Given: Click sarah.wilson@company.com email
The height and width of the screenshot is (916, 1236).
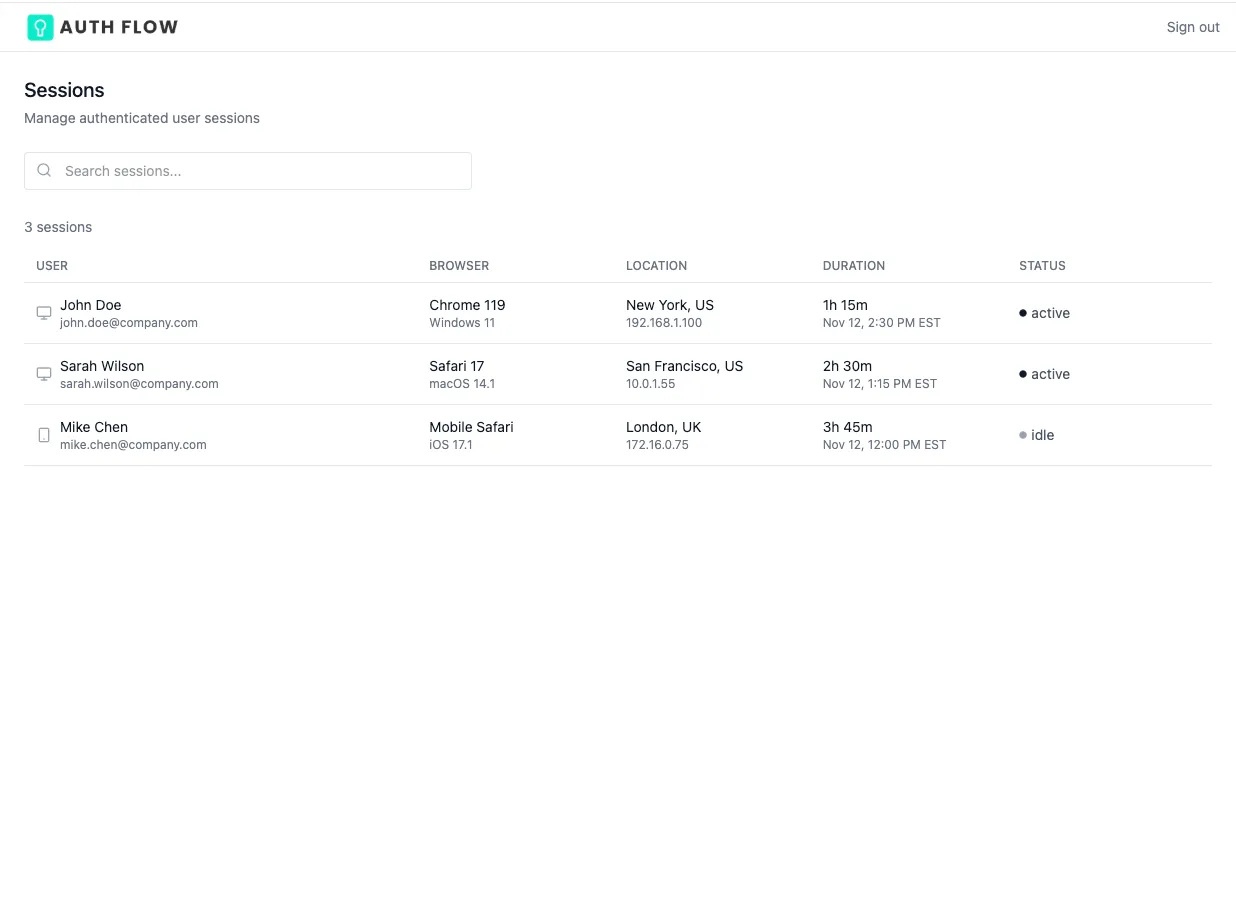Looking at the screenshot, I should [x=139, y=384].
